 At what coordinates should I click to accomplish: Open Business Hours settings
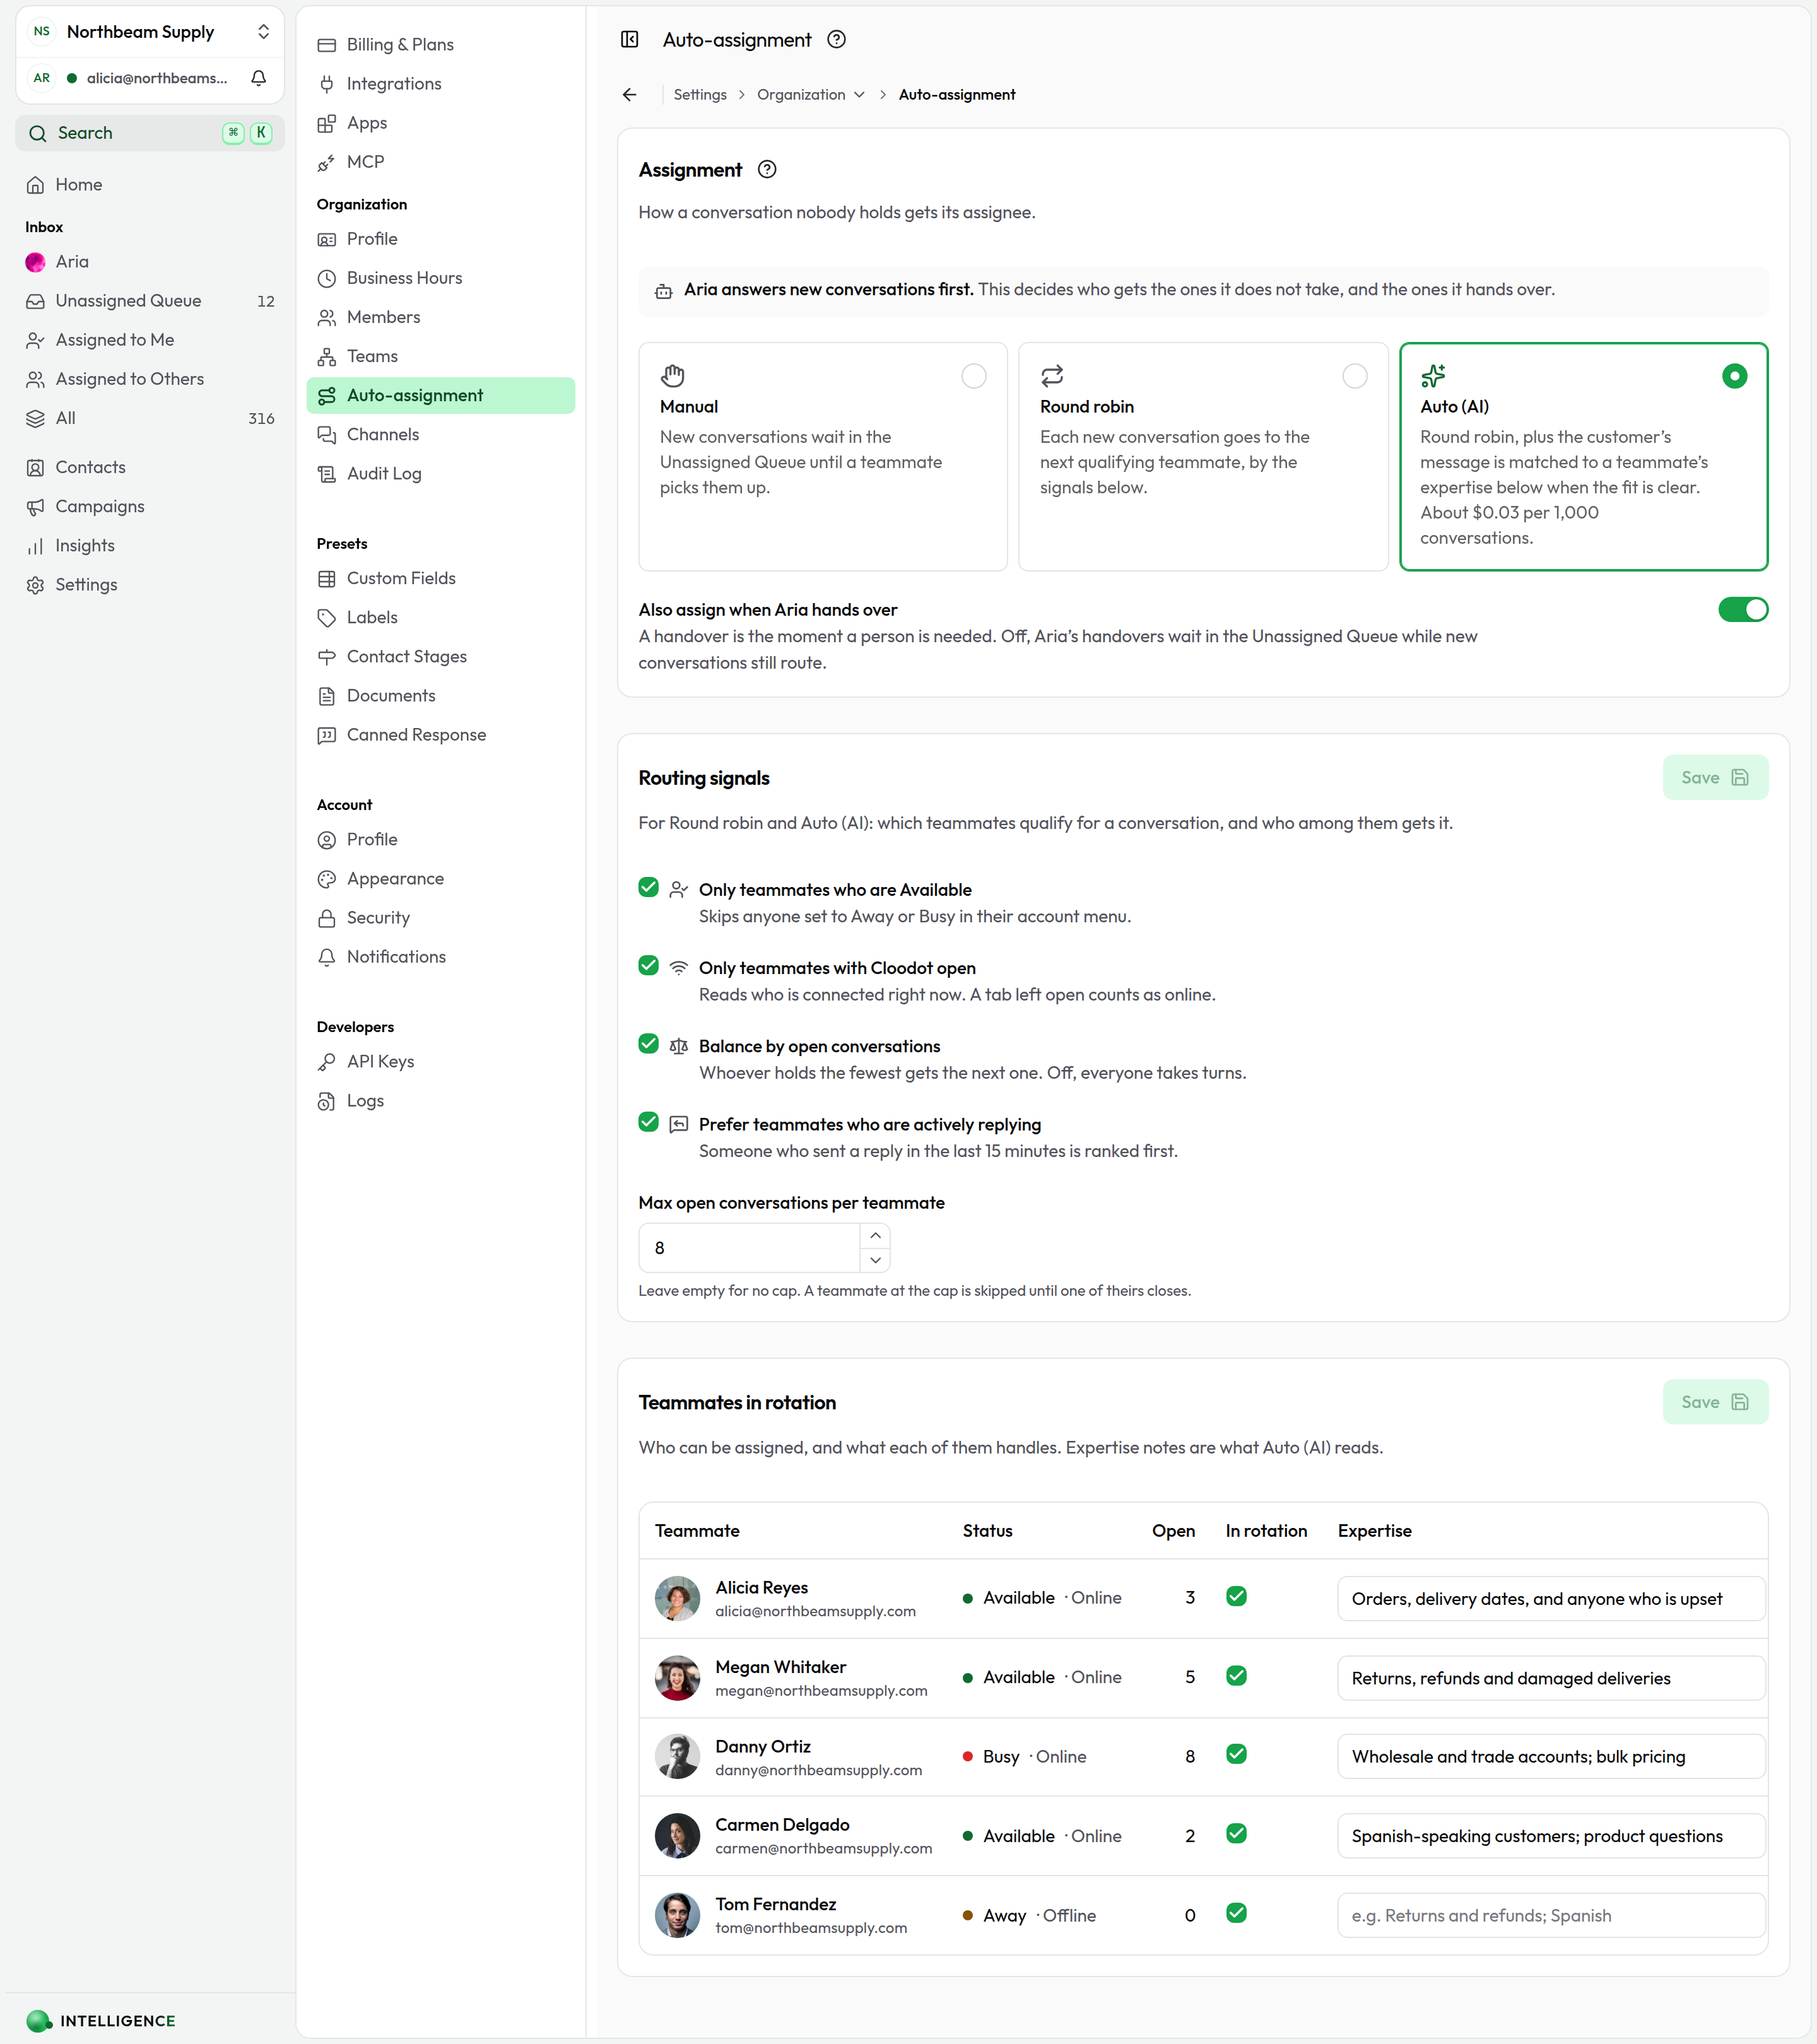pos(440,277)
